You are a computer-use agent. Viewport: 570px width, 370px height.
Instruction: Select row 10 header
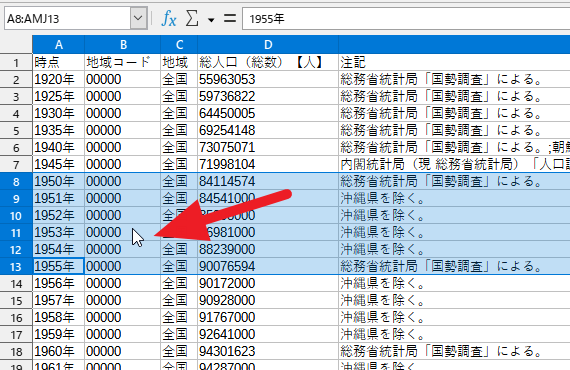coord(16,216)
